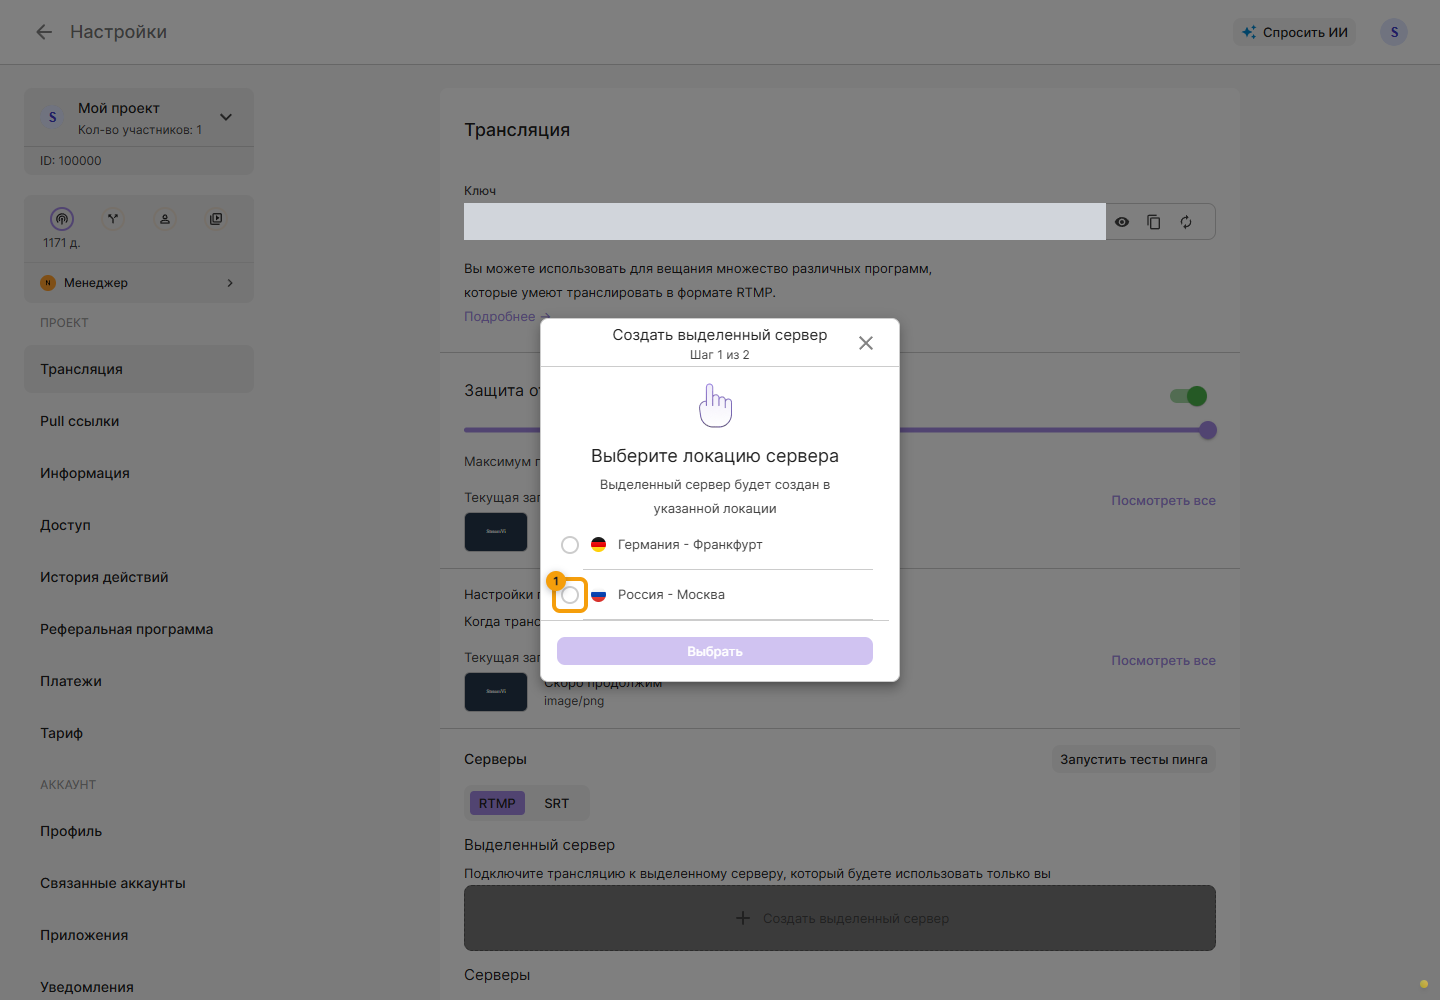
Task: Click the stream key field
Action: click(x=785, y=222)
